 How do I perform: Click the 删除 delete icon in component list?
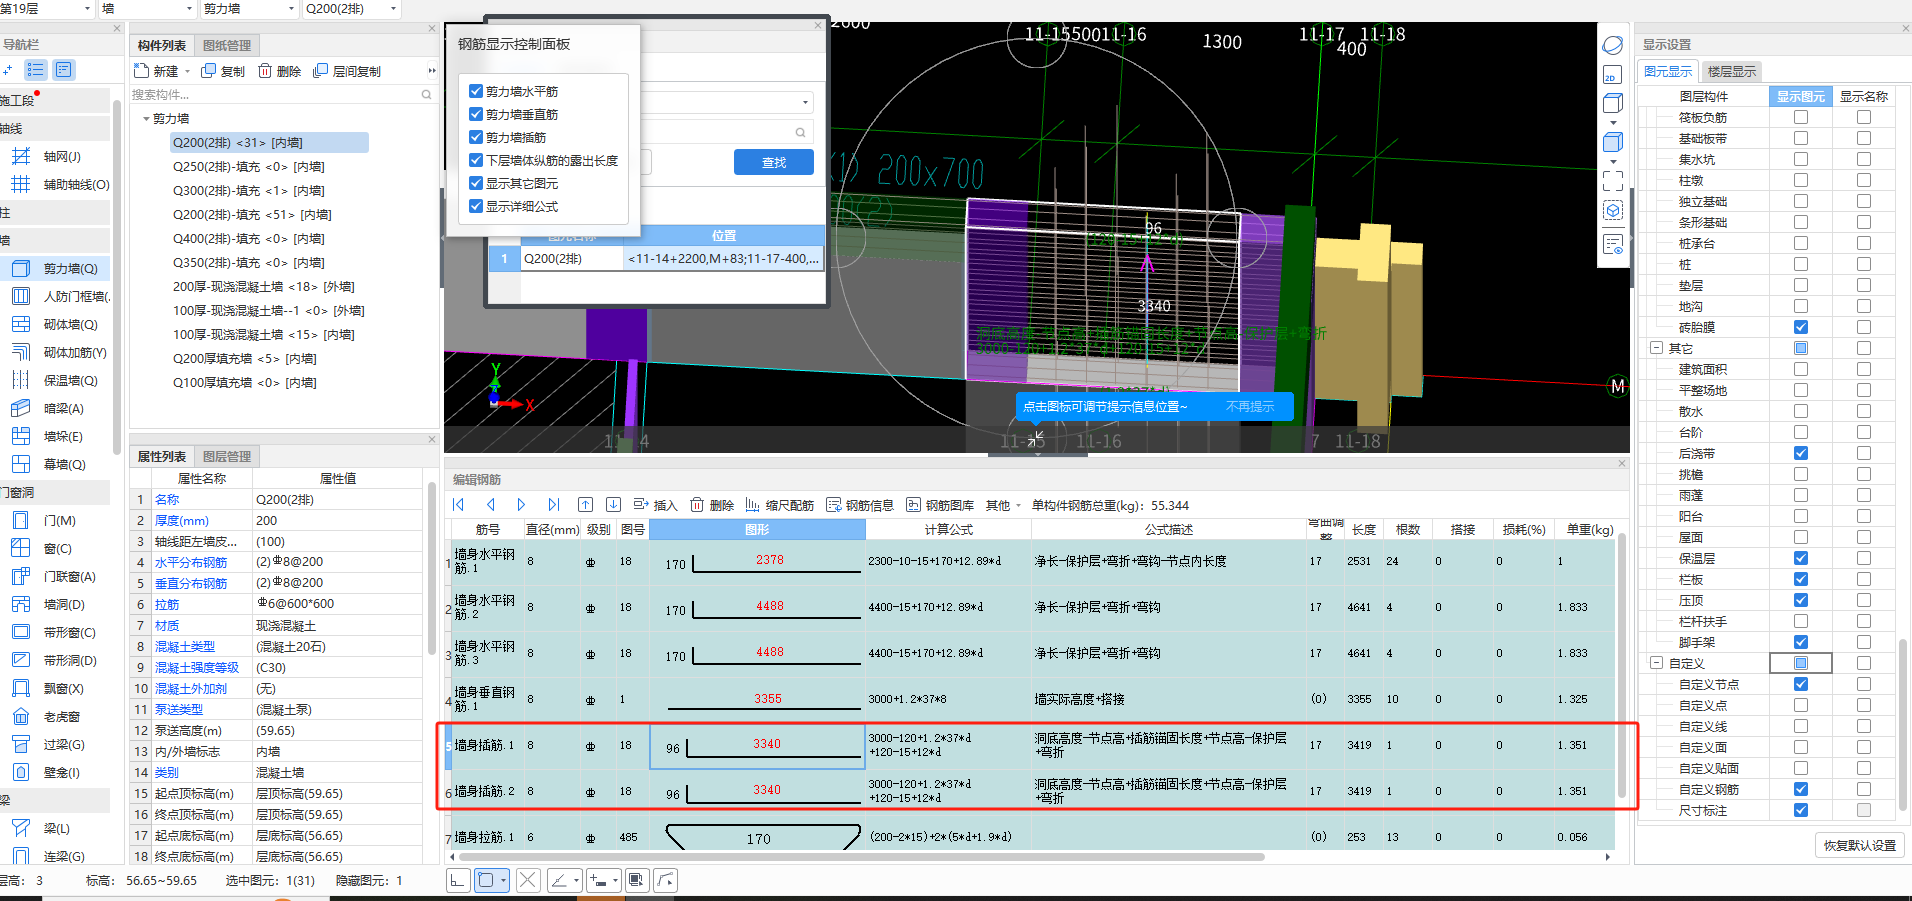(265, 71)
